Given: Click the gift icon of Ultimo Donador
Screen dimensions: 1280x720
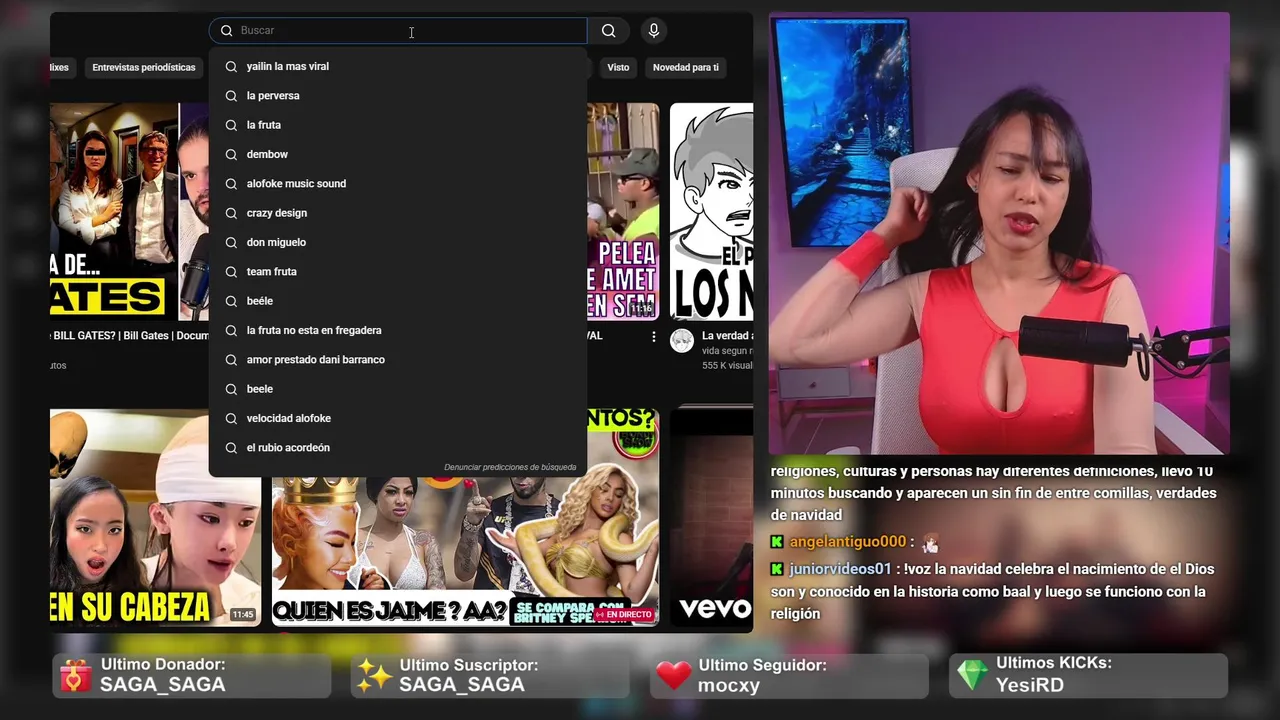Looking at the screenshot, I should pos(75,676).
